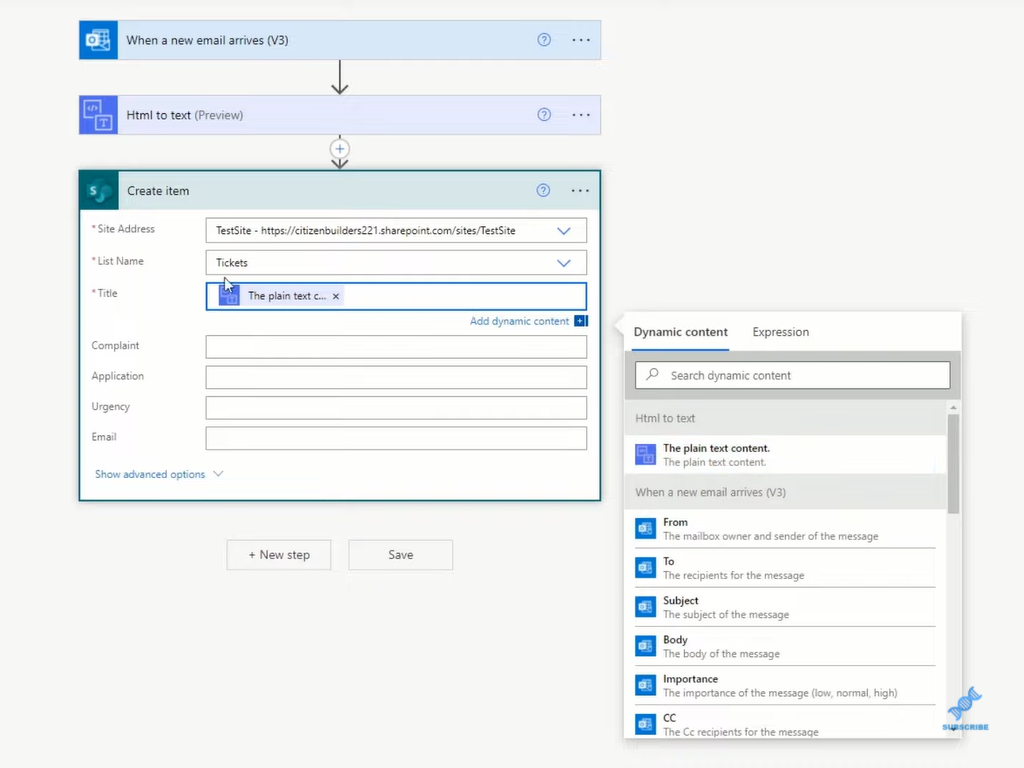
Task: Click the SharePoint icon on Create item
Action: coord(99,191)
